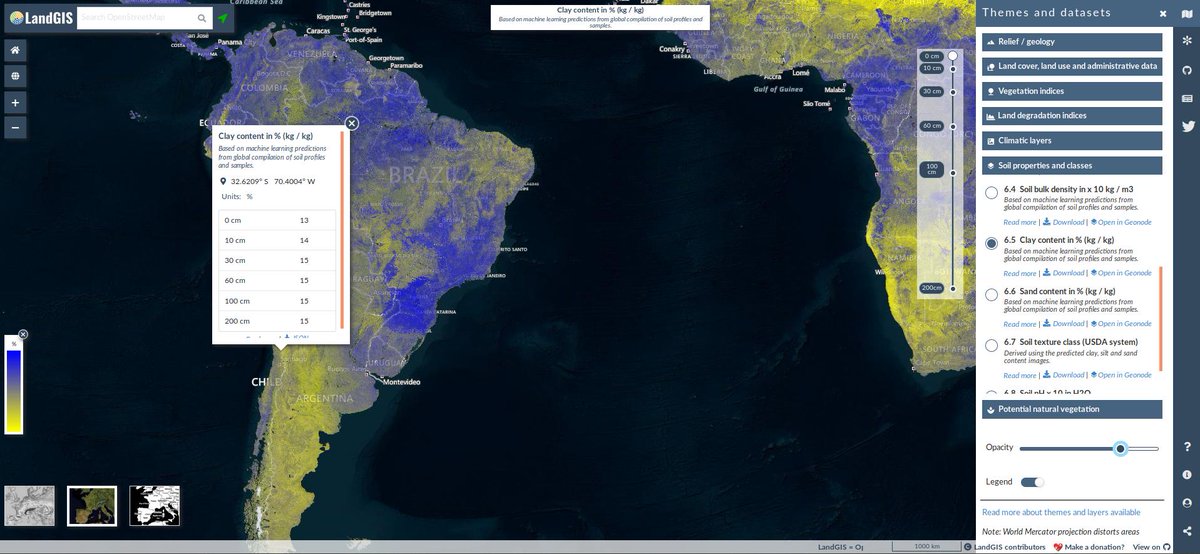Close the color legend box
Viewport: 1200px width, 554px height.
pyautogui.click(x=23, y=335)
